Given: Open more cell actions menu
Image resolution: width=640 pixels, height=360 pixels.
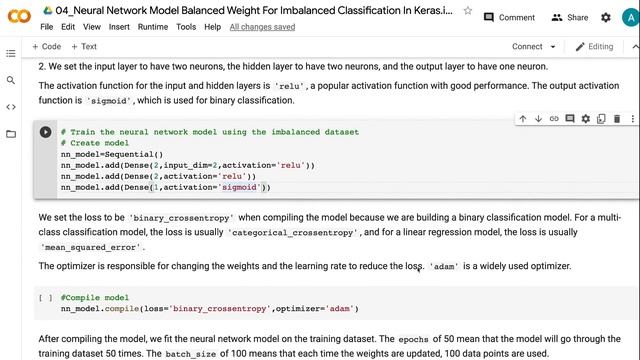Looking at the screenshot, I should [633, 119].
